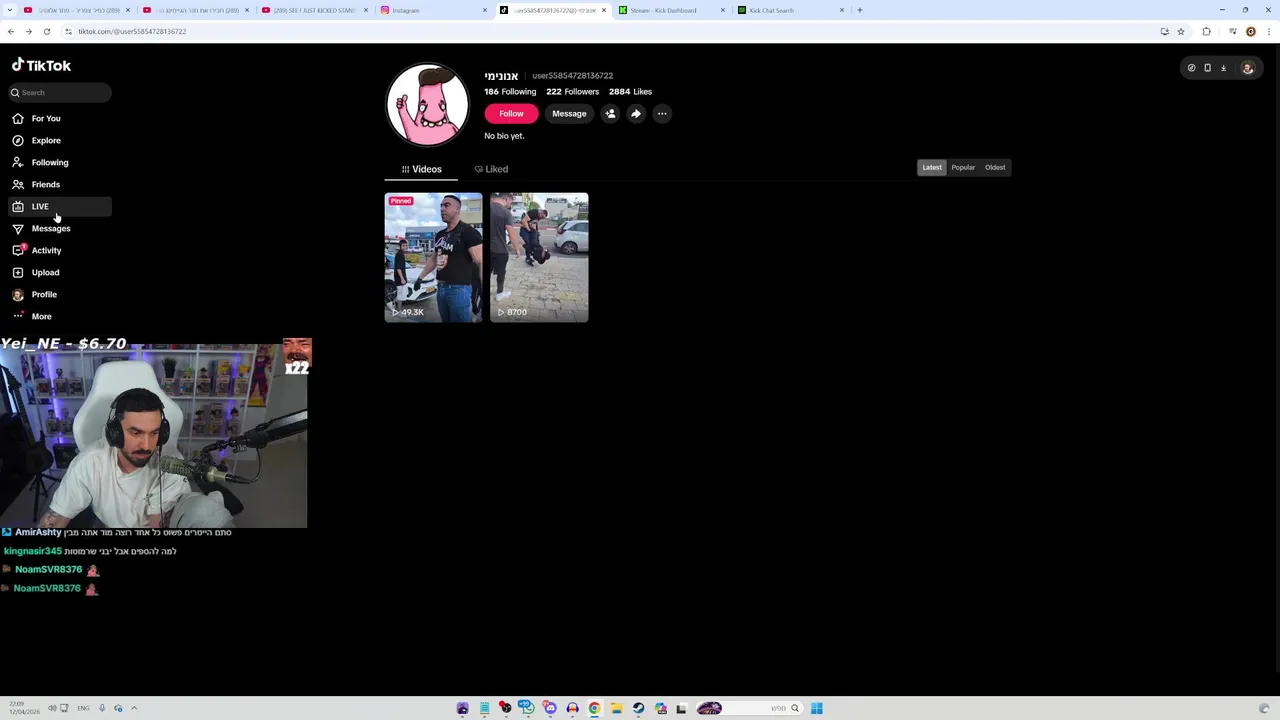
Task: Sort videos by Oldest
Action: tap(995, 167)
